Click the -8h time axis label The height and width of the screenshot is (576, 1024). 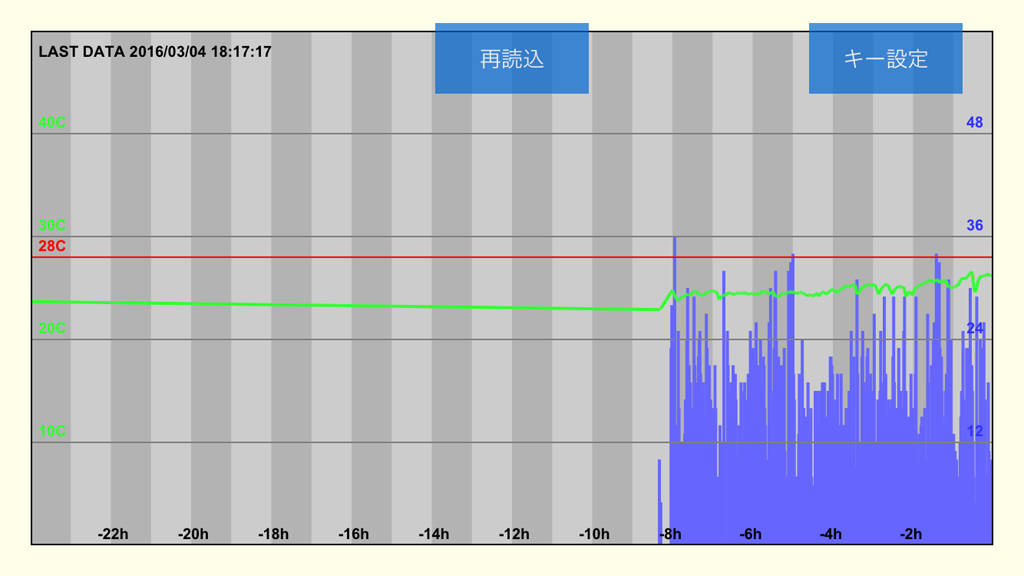tap(670, 534)
